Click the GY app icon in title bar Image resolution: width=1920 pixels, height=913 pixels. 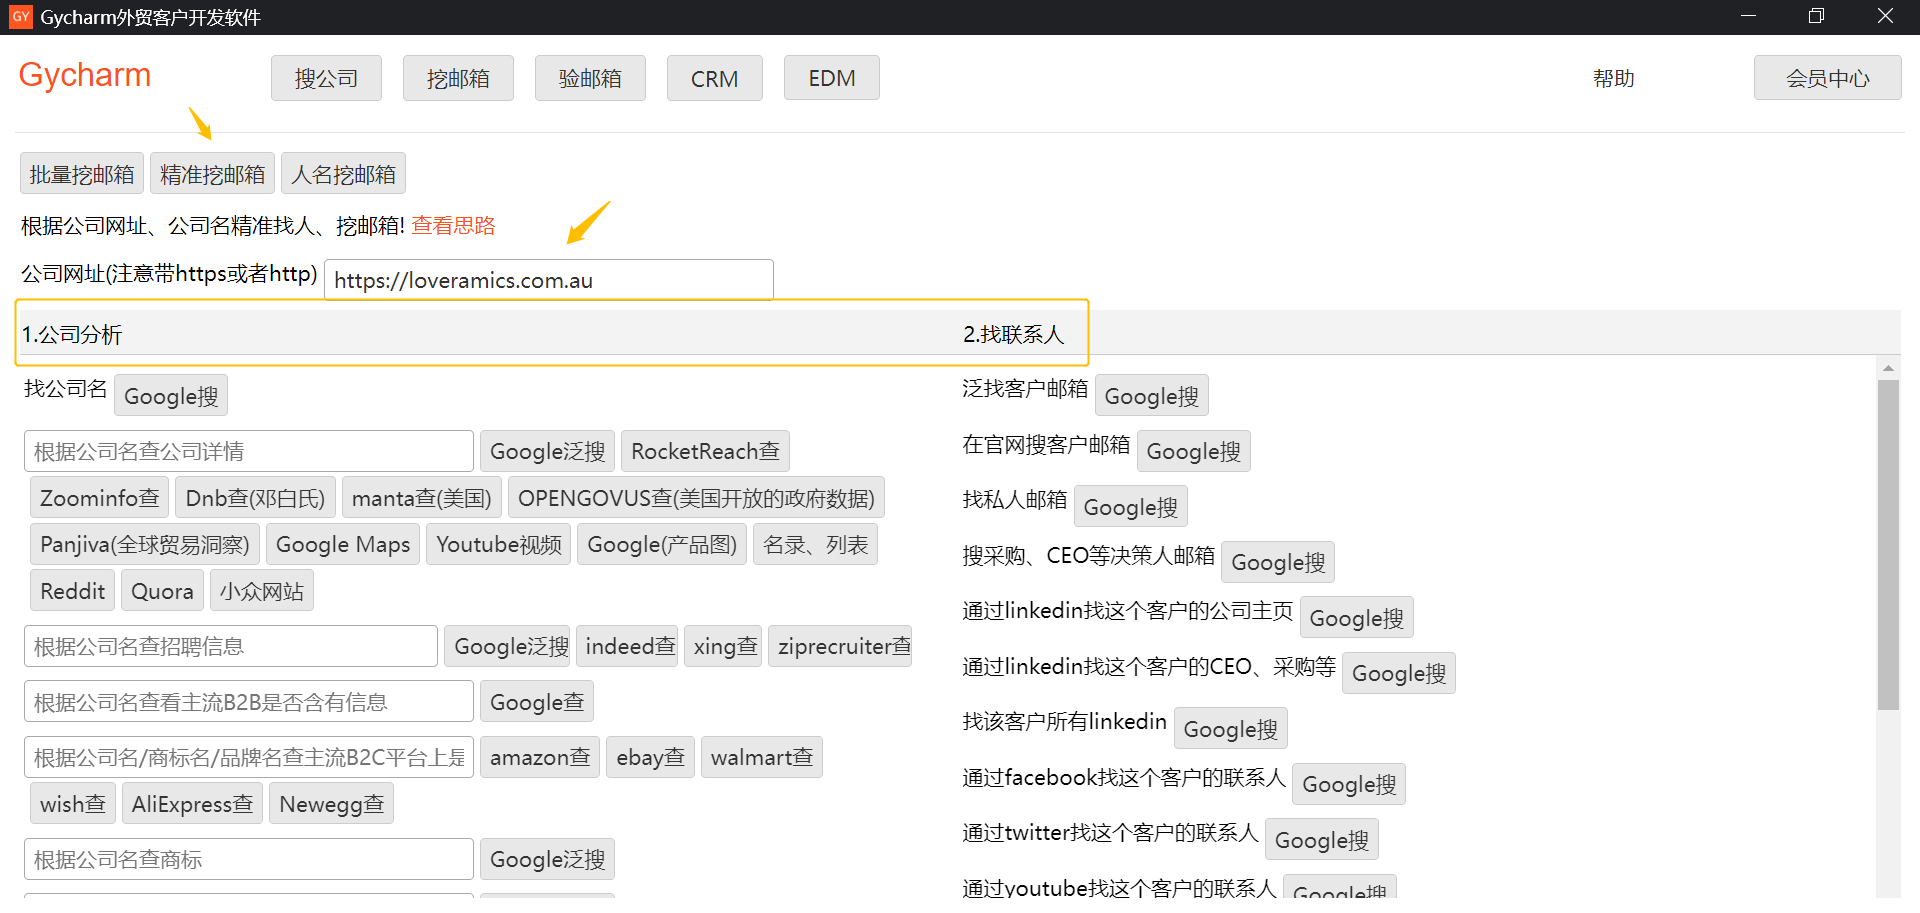coord(20,17)
